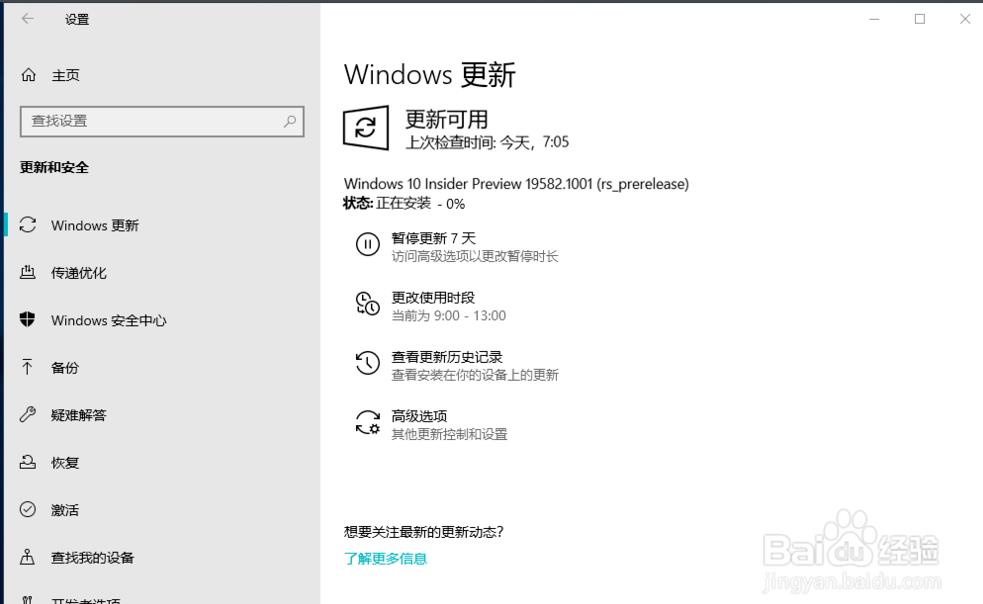The image size is (983, 604).
Task: Open 高级选项 advanced options
Action: click(419, 416)
